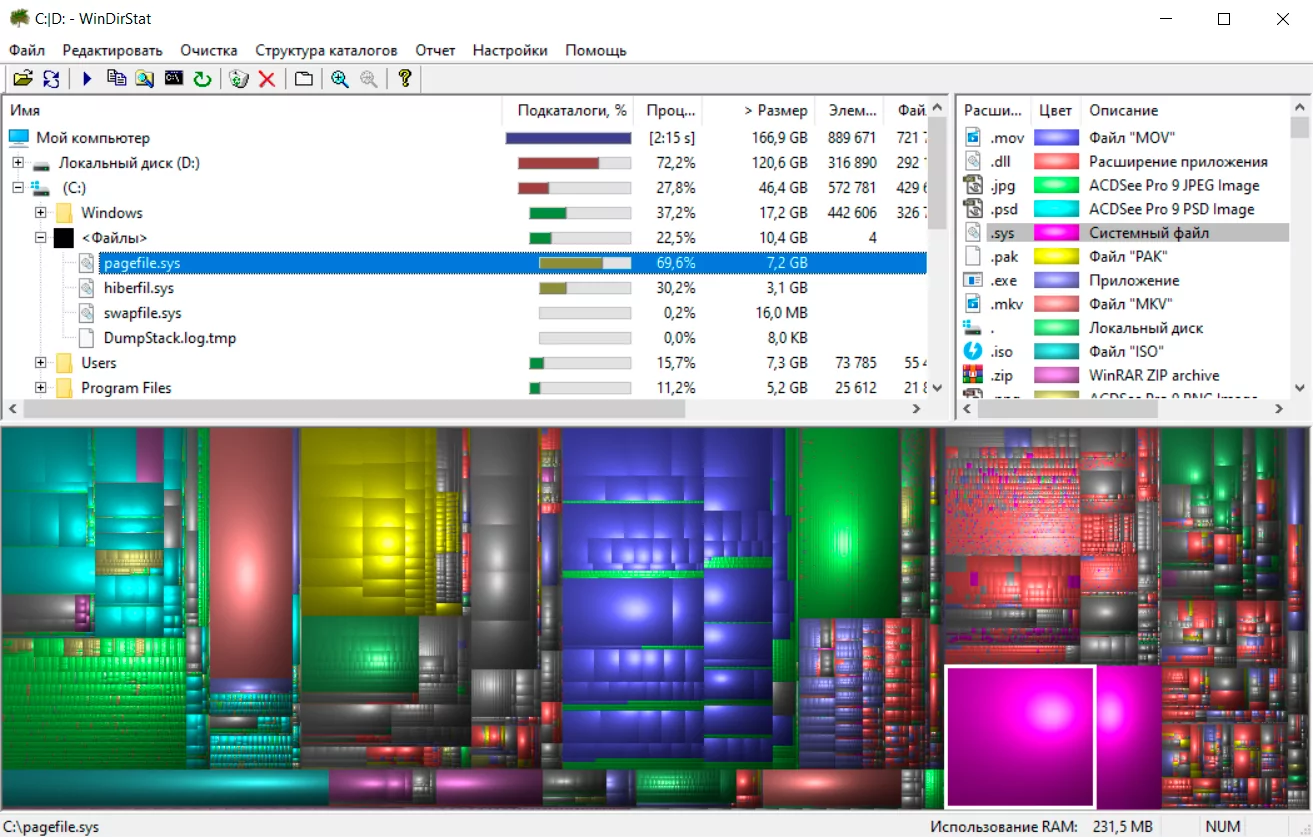Click the "Расширение приложения" description
Viewport: 1313px width, 837px height.
(1178, 161)
